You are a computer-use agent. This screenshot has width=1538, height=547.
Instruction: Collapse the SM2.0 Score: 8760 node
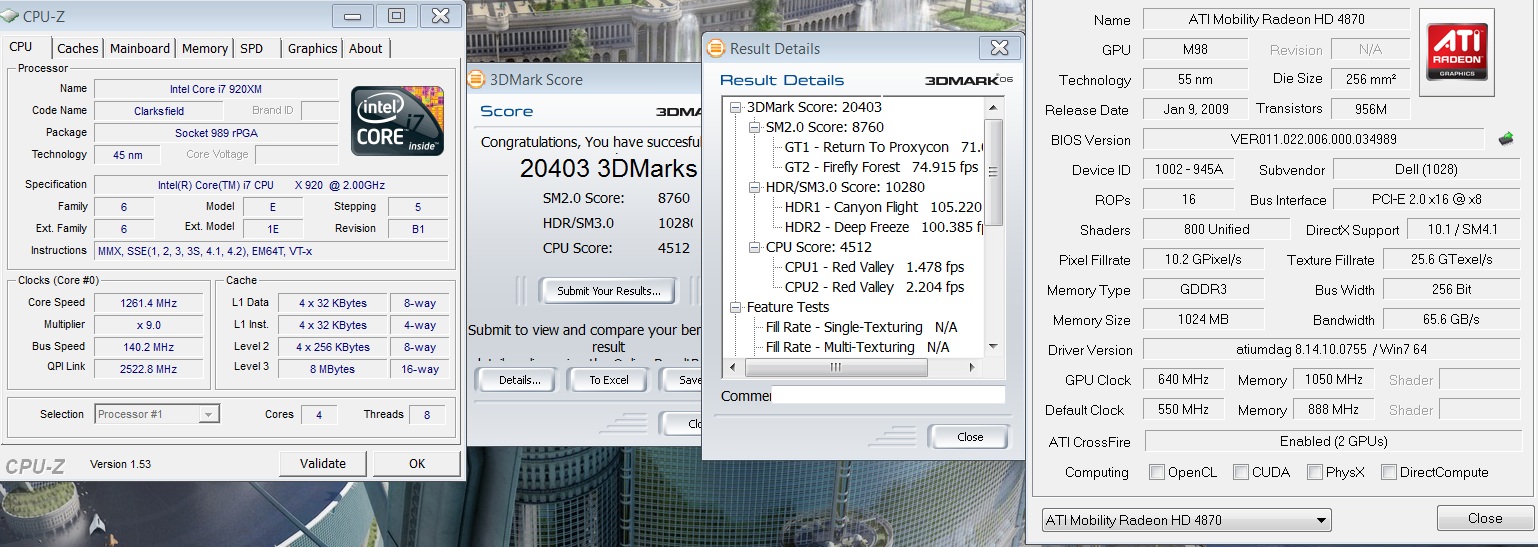(755, 127)
